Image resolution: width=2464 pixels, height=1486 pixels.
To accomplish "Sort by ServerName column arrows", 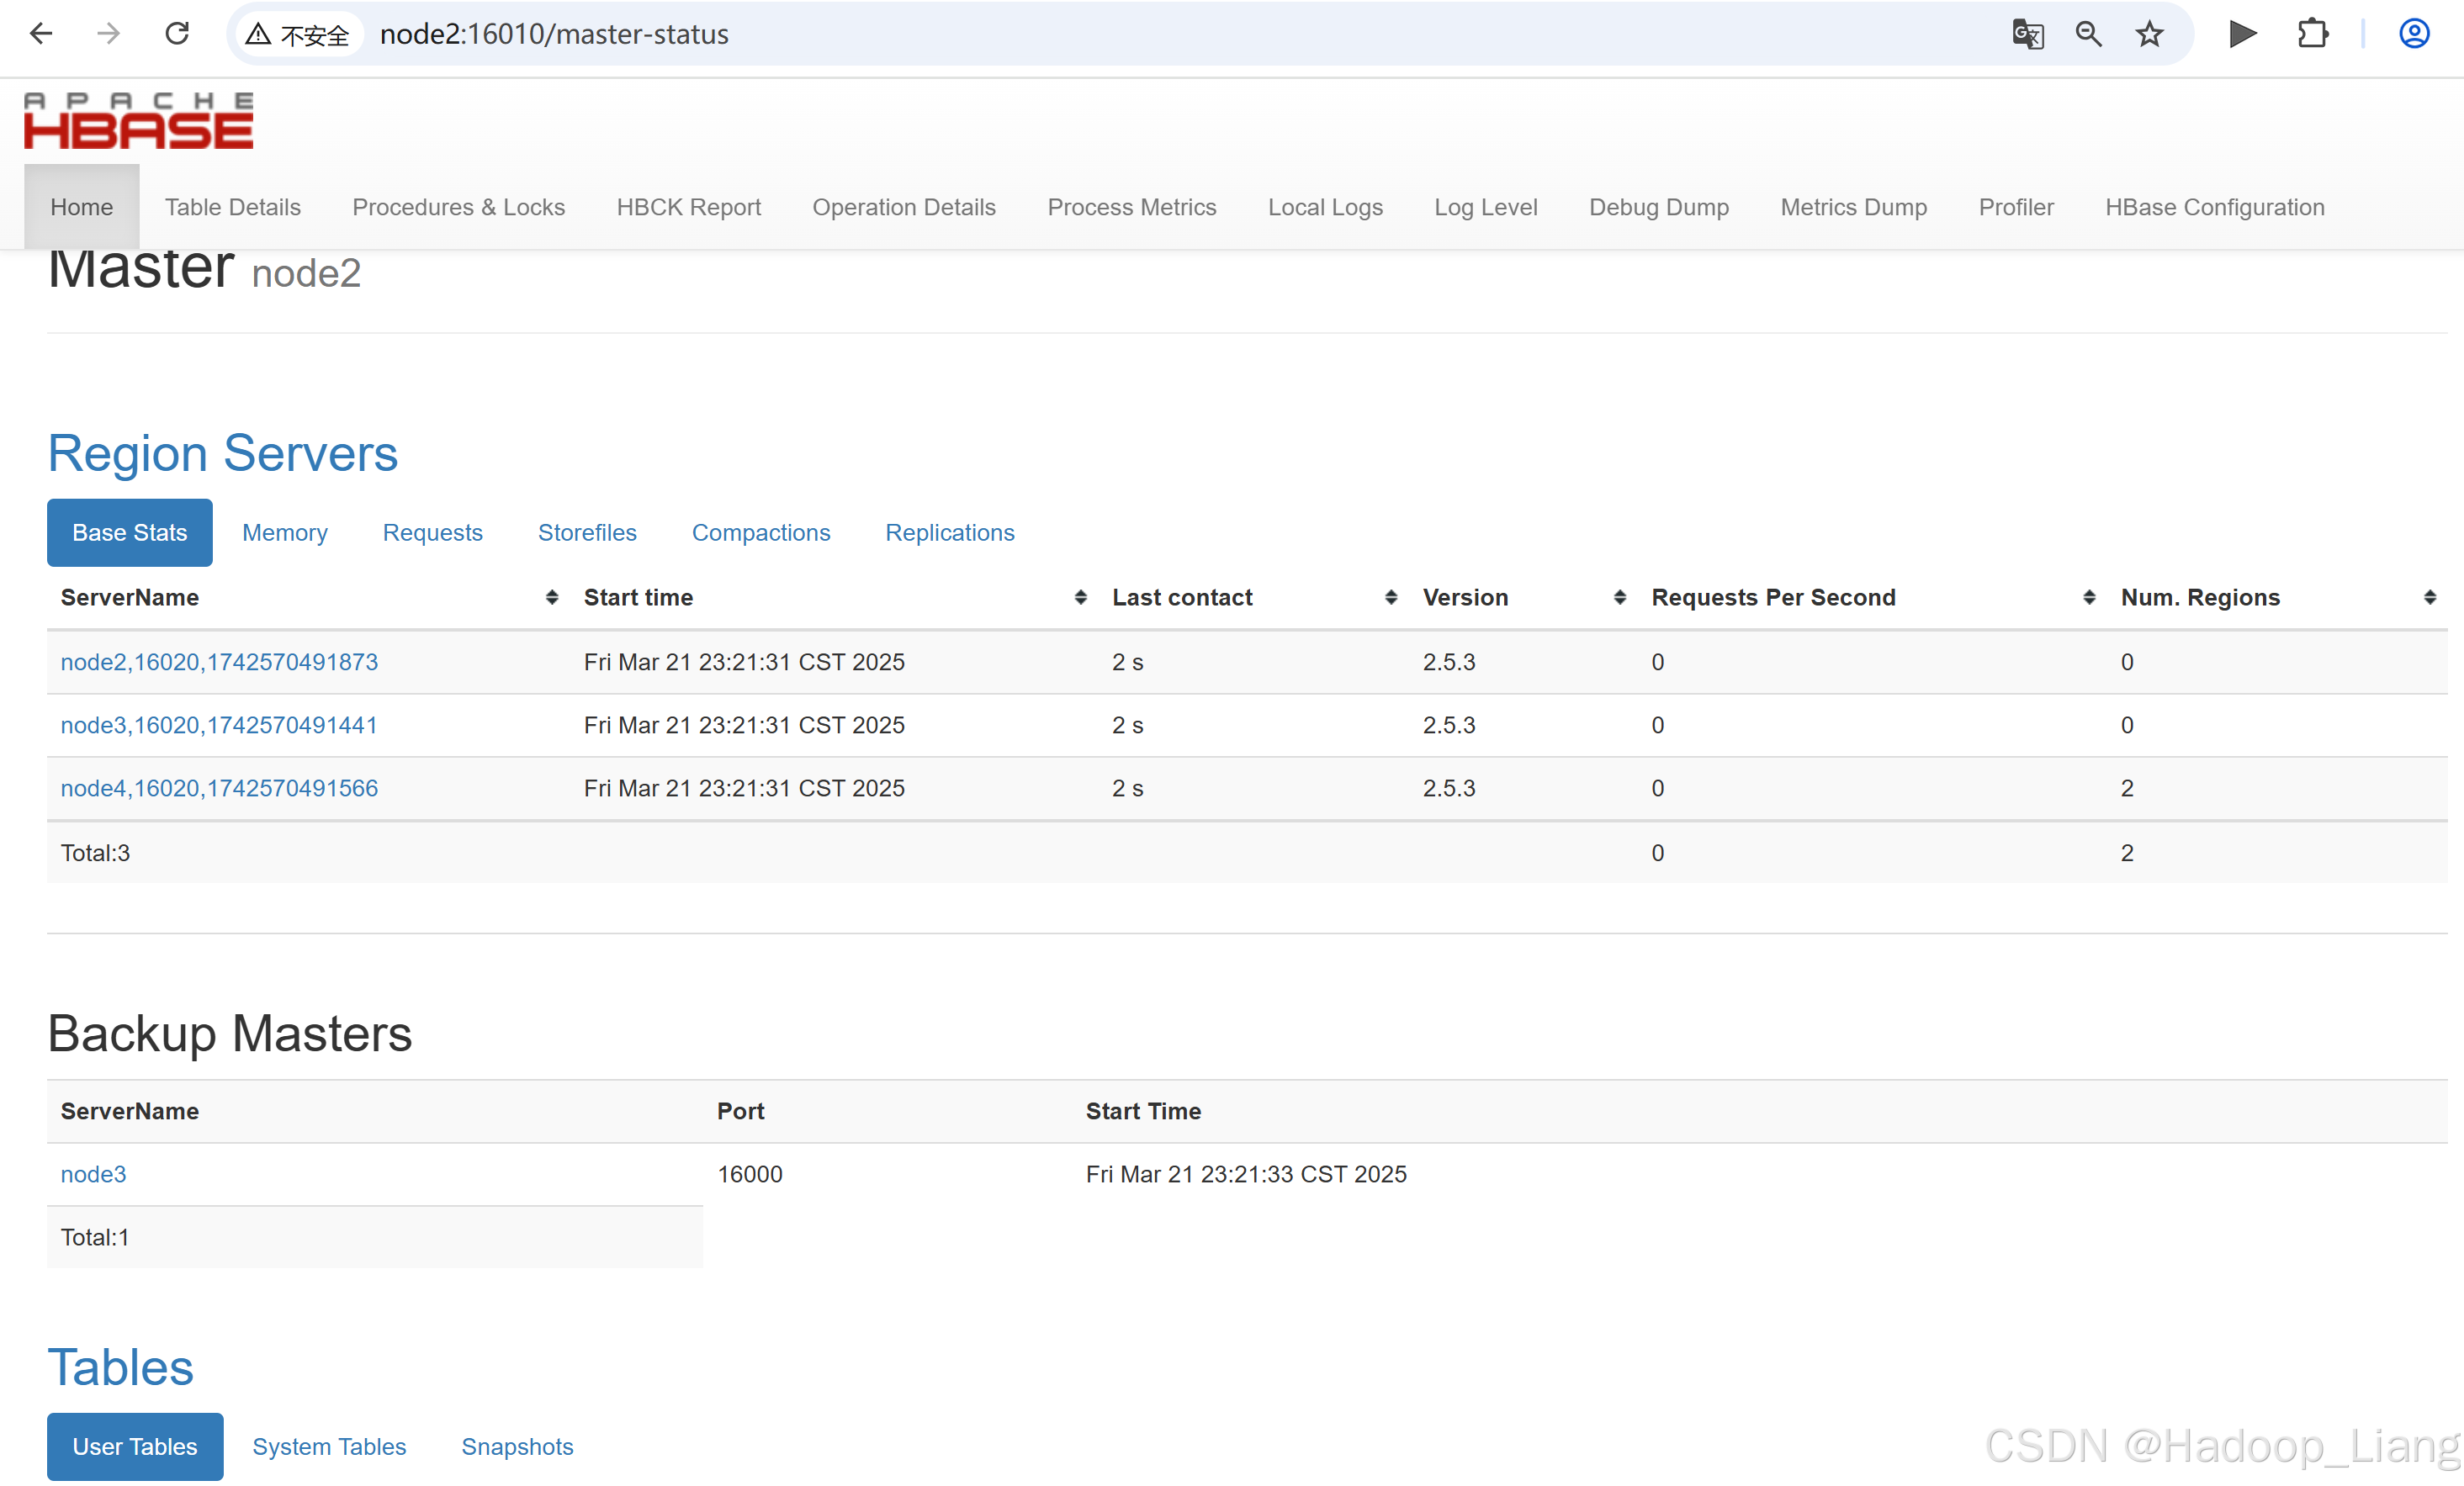I will click(552, 597).
